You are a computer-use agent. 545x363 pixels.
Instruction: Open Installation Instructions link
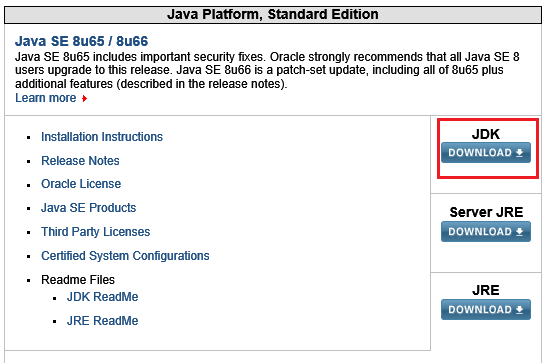102,137
